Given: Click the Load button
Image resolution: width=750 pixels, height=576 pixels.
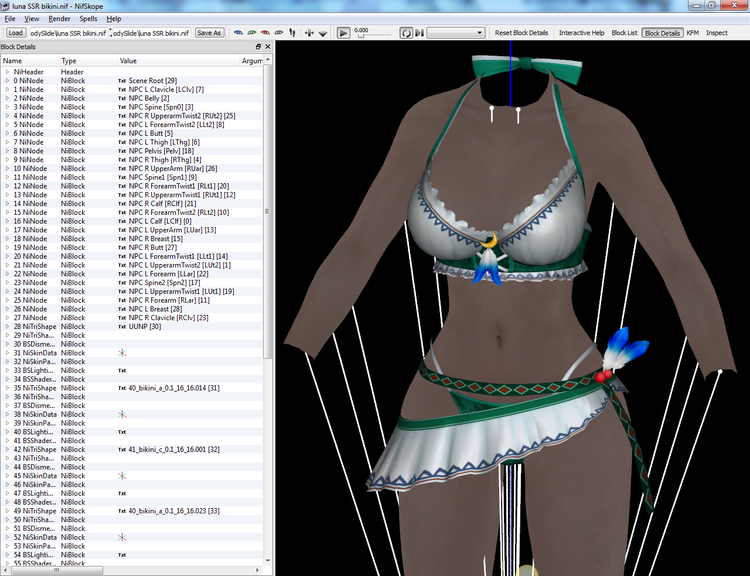Looking at the screenshot, I should pos(16,33).
